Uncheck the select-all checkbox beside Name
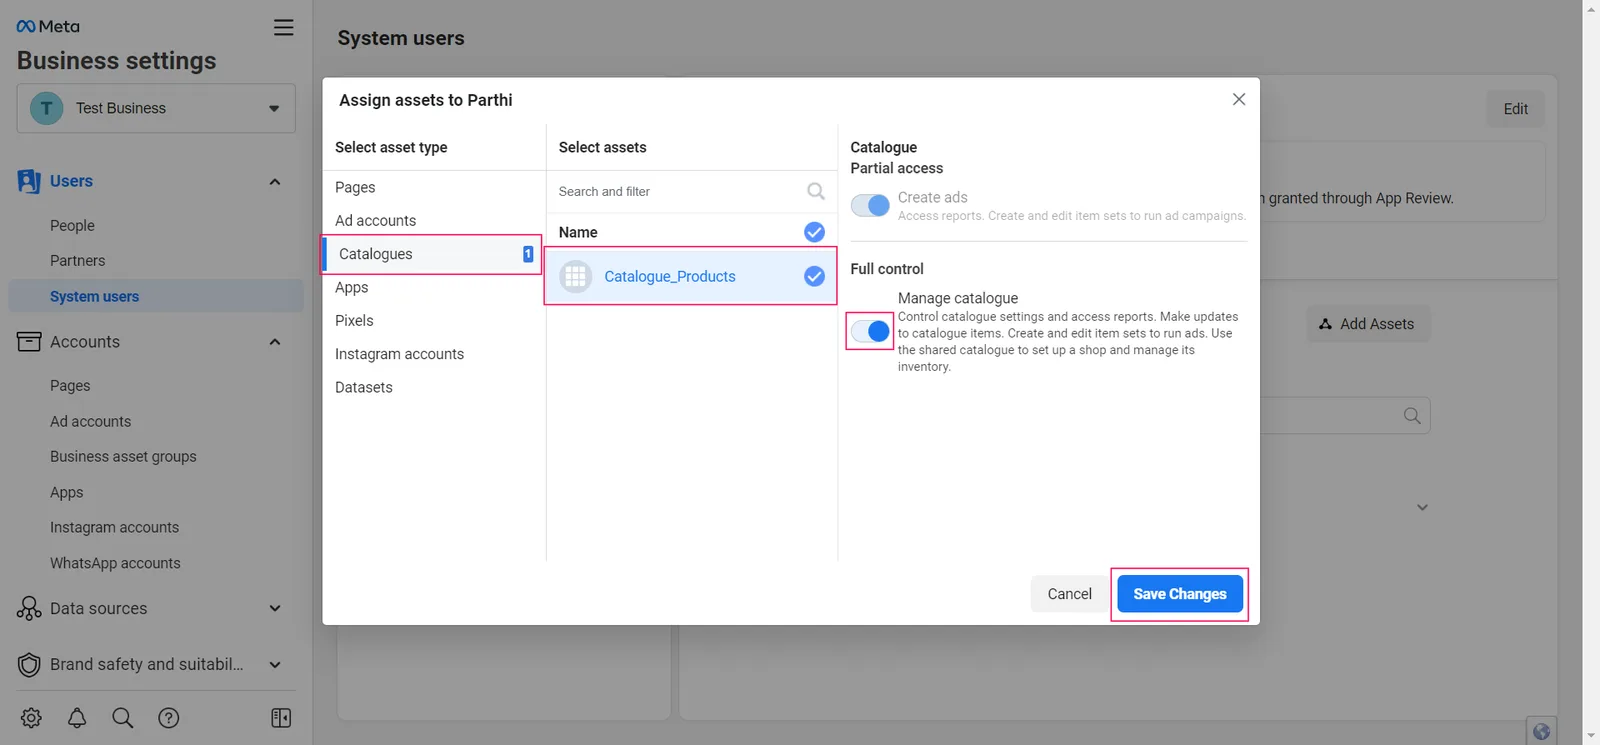The height and width of the screenshot is (745, 1600). 815,232
